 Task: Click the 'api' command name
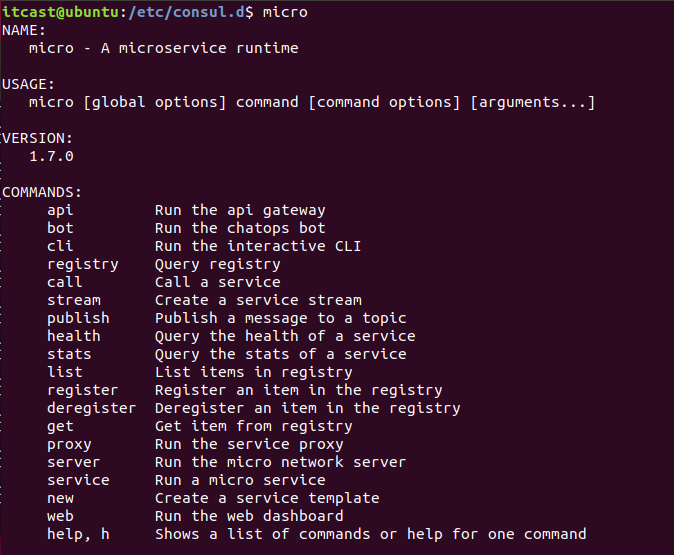pos(60,211)
